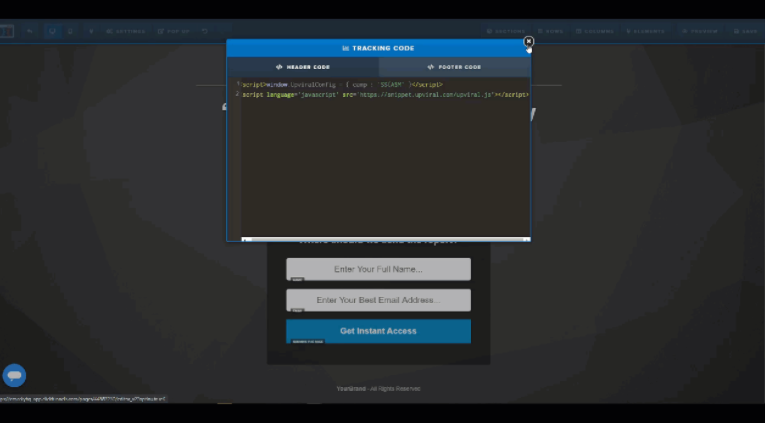Click the ClickFunnels logo in toolbar
Screen dimensions: 765x423
(6, 31)
